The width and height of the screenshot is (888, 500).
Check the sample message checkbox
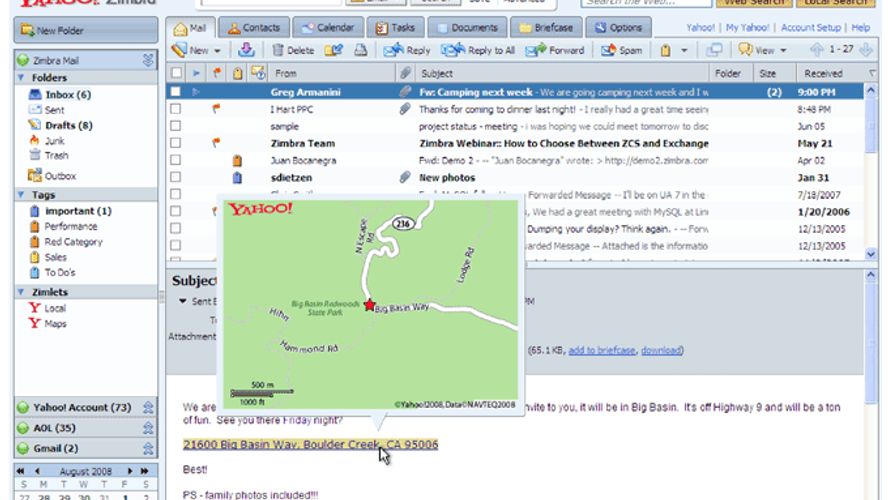(176, 126)
